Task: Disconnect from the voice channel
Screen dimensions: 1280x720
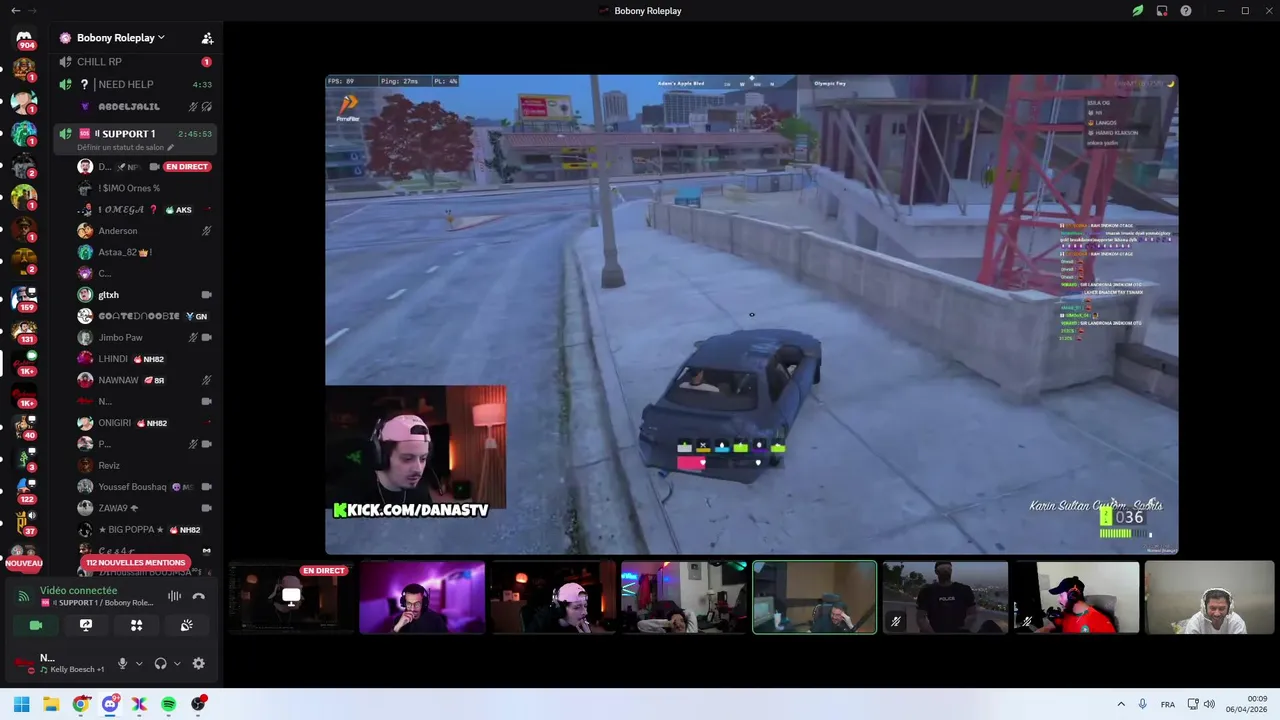Action: coord(198,596)
